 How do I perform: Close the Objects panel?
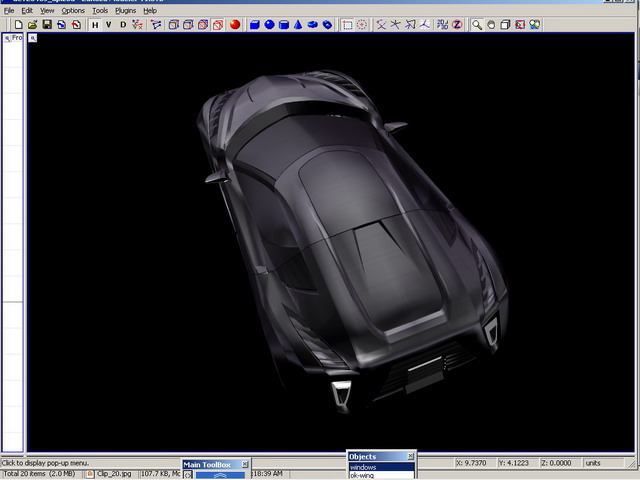[410, 457]
